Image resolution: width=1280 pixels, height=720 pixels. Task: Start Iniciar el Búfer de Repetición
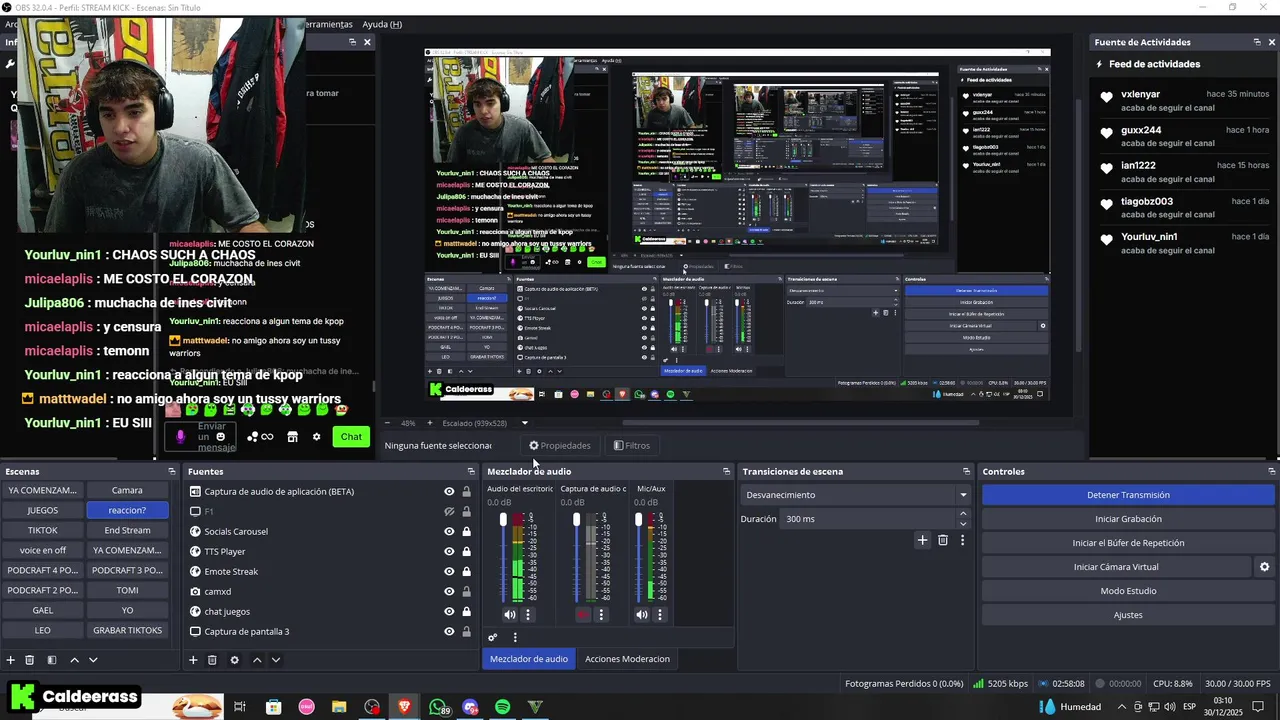(1128, 543)
